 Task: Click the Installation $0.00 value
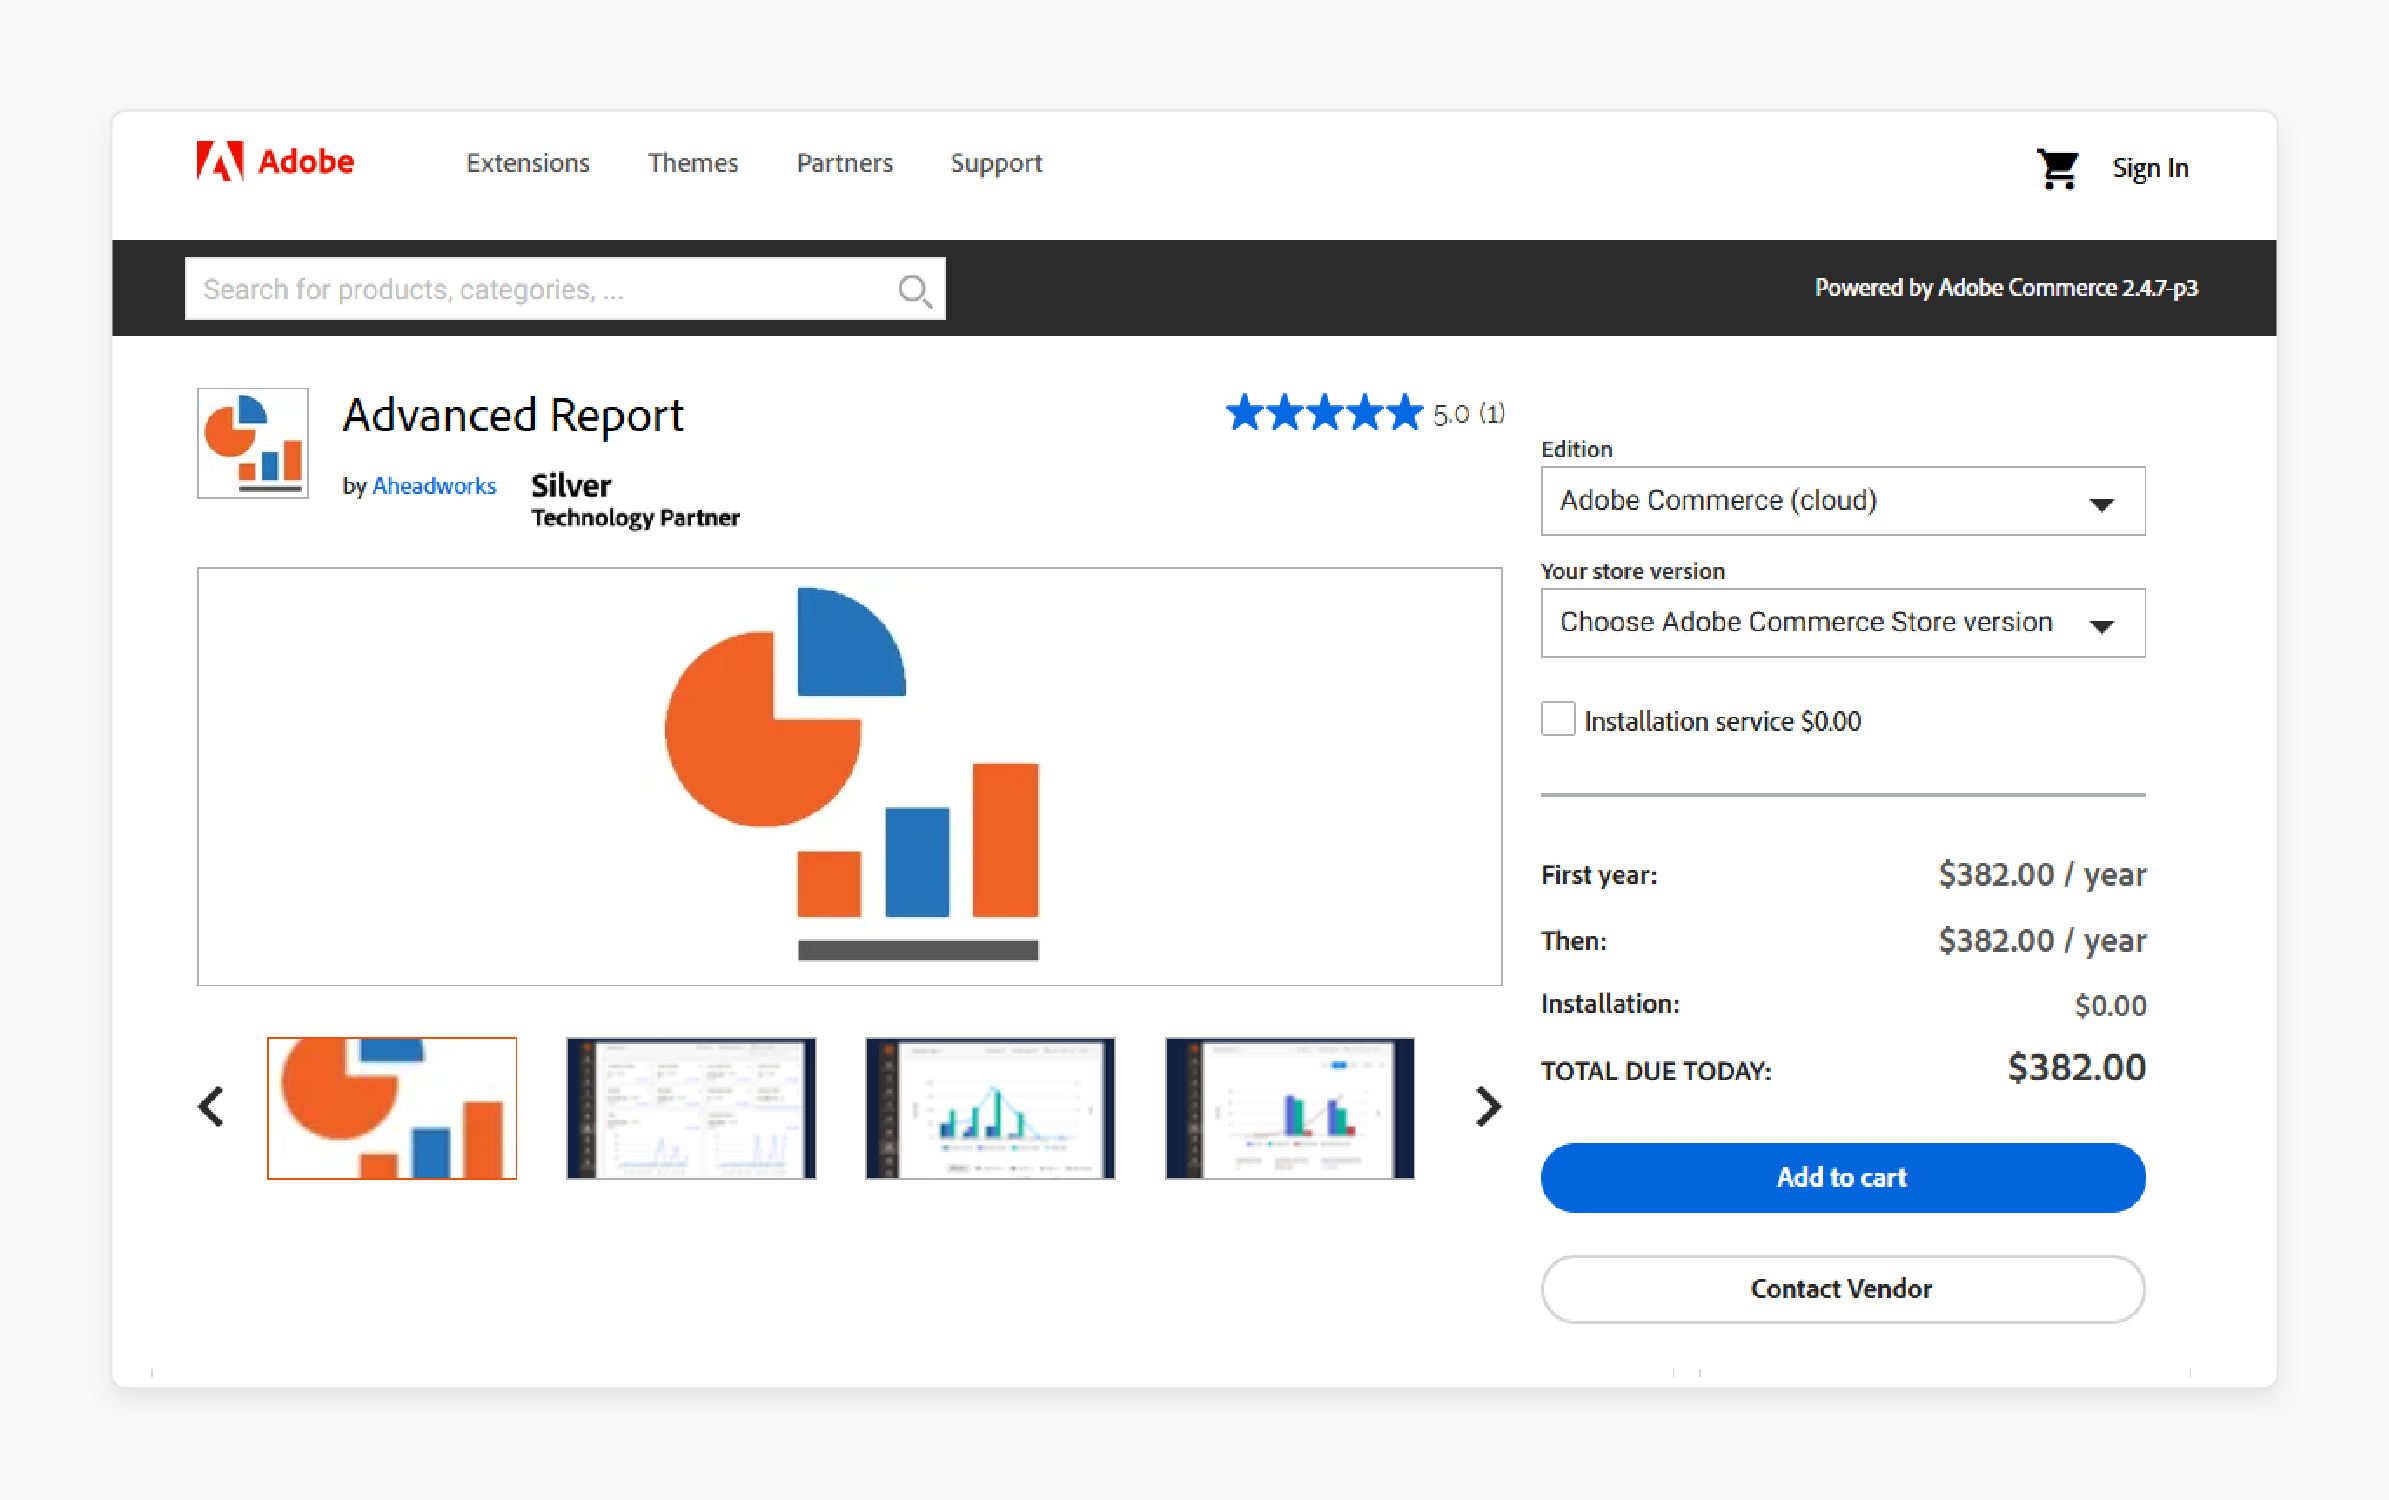2110,1005
